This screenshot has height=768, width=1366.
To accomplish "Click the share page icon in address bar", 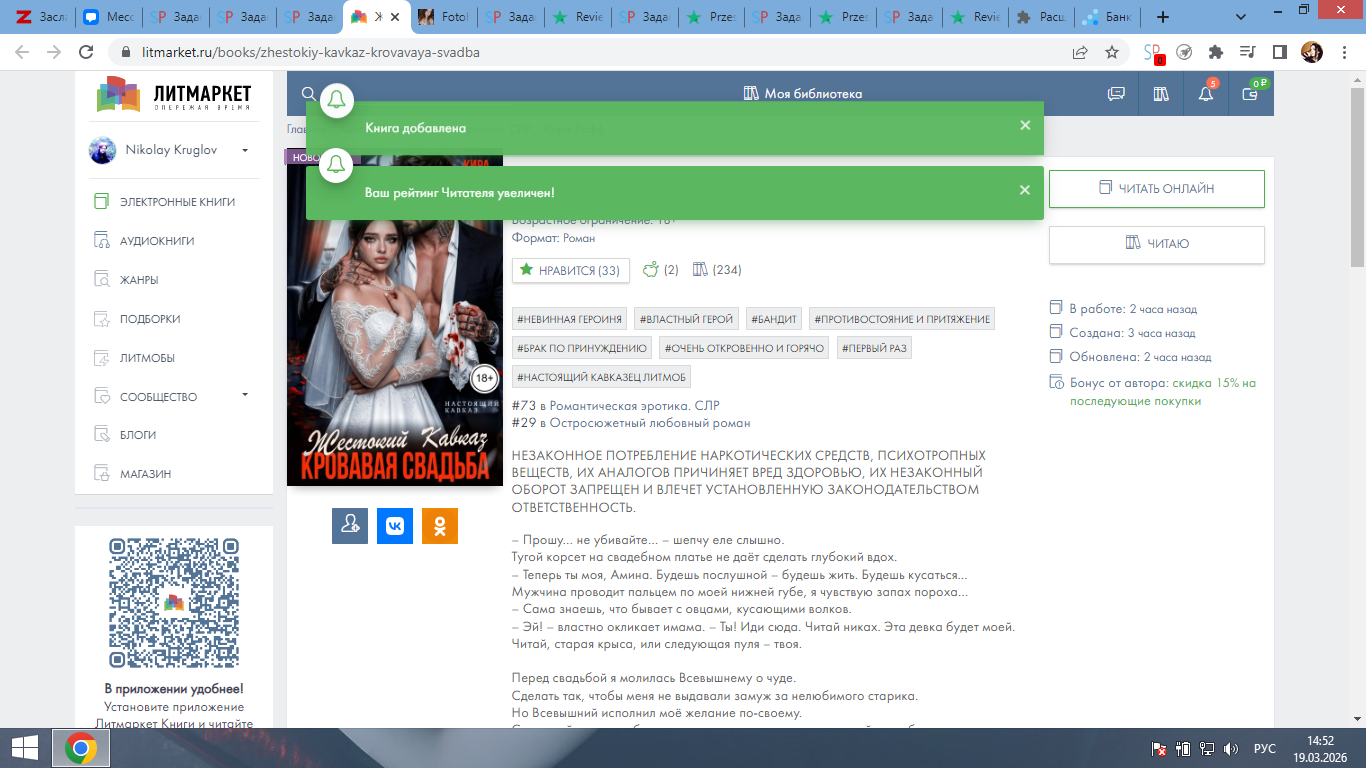I will click(x=1080, y=52).
